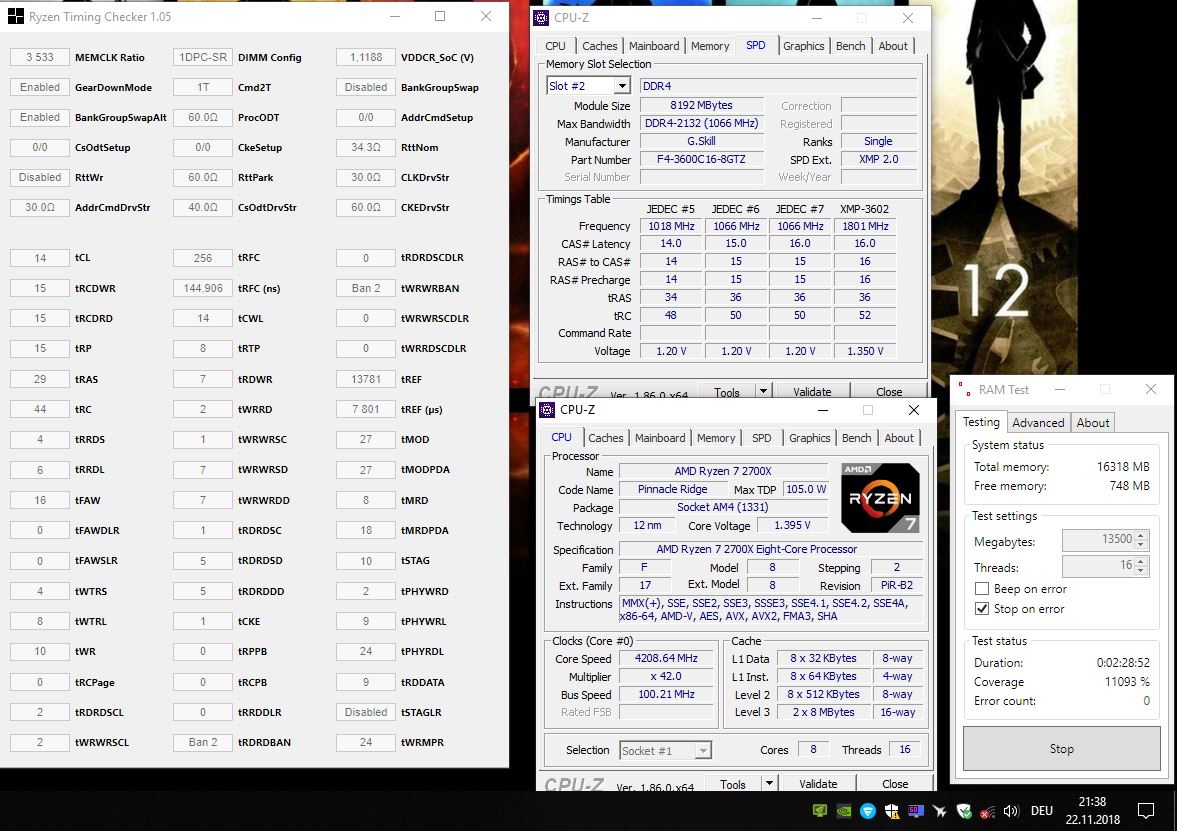Click the Part Number F4-3600C16-8GTZ field

pos(701,159)
